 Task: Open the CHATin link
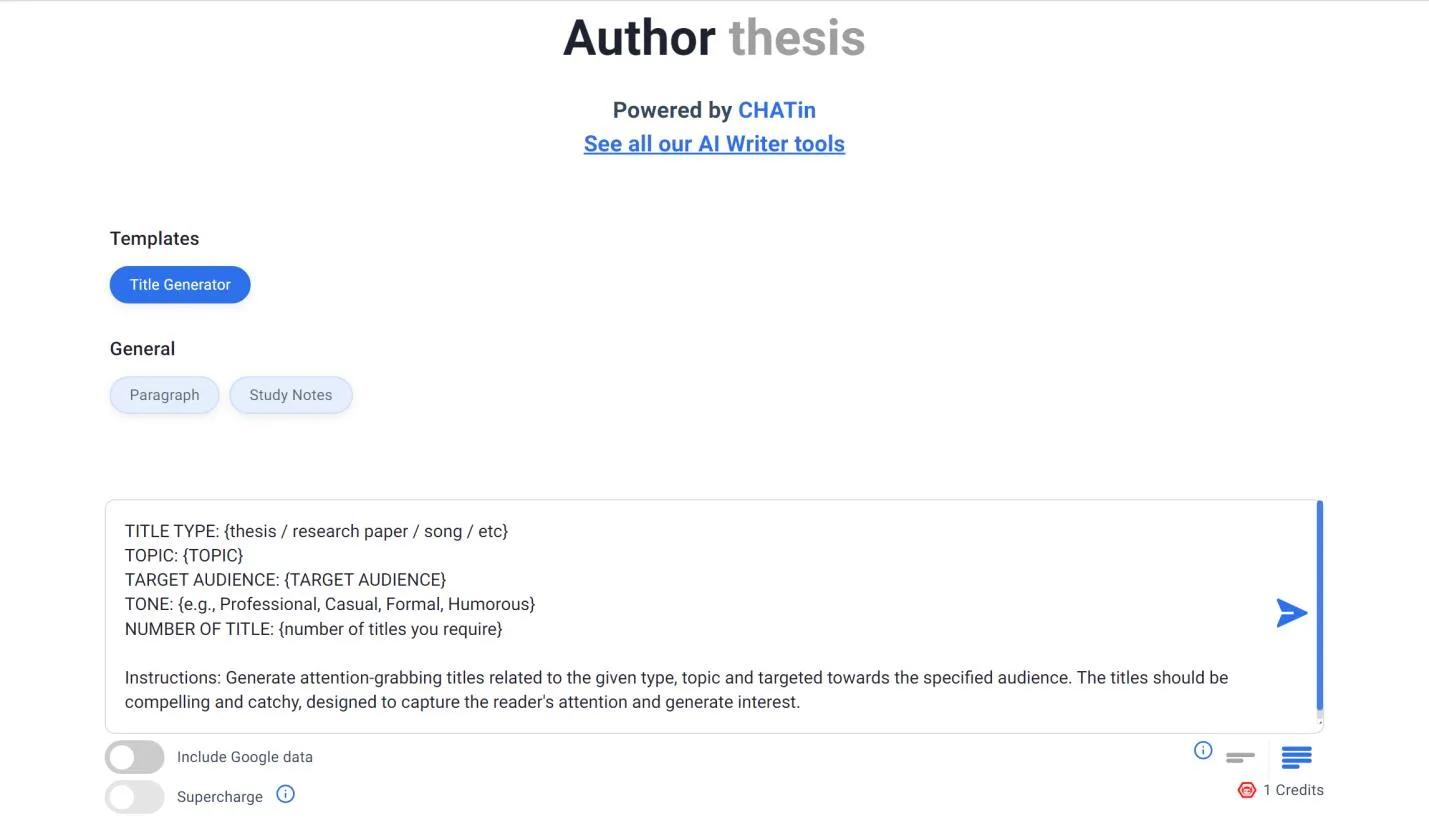point(777,110)
